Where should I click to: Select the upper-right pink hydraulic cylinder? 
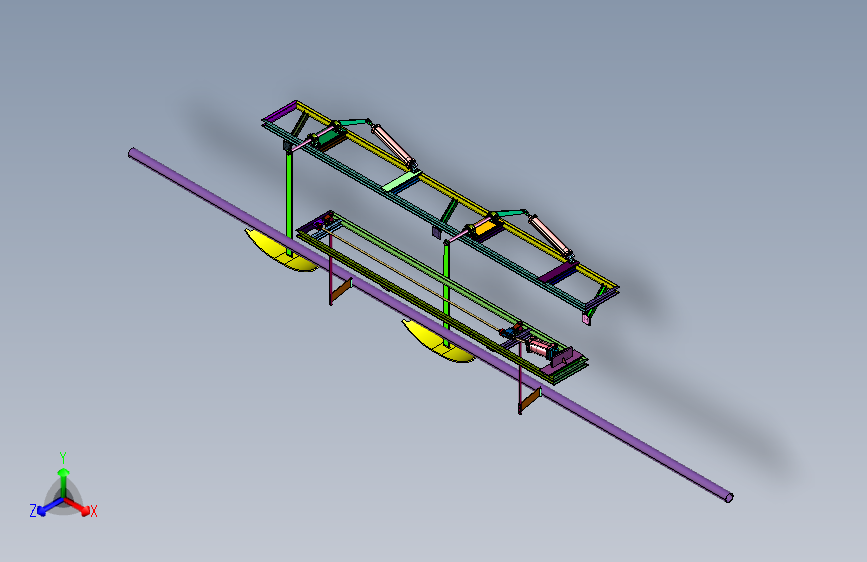[551, 237]
